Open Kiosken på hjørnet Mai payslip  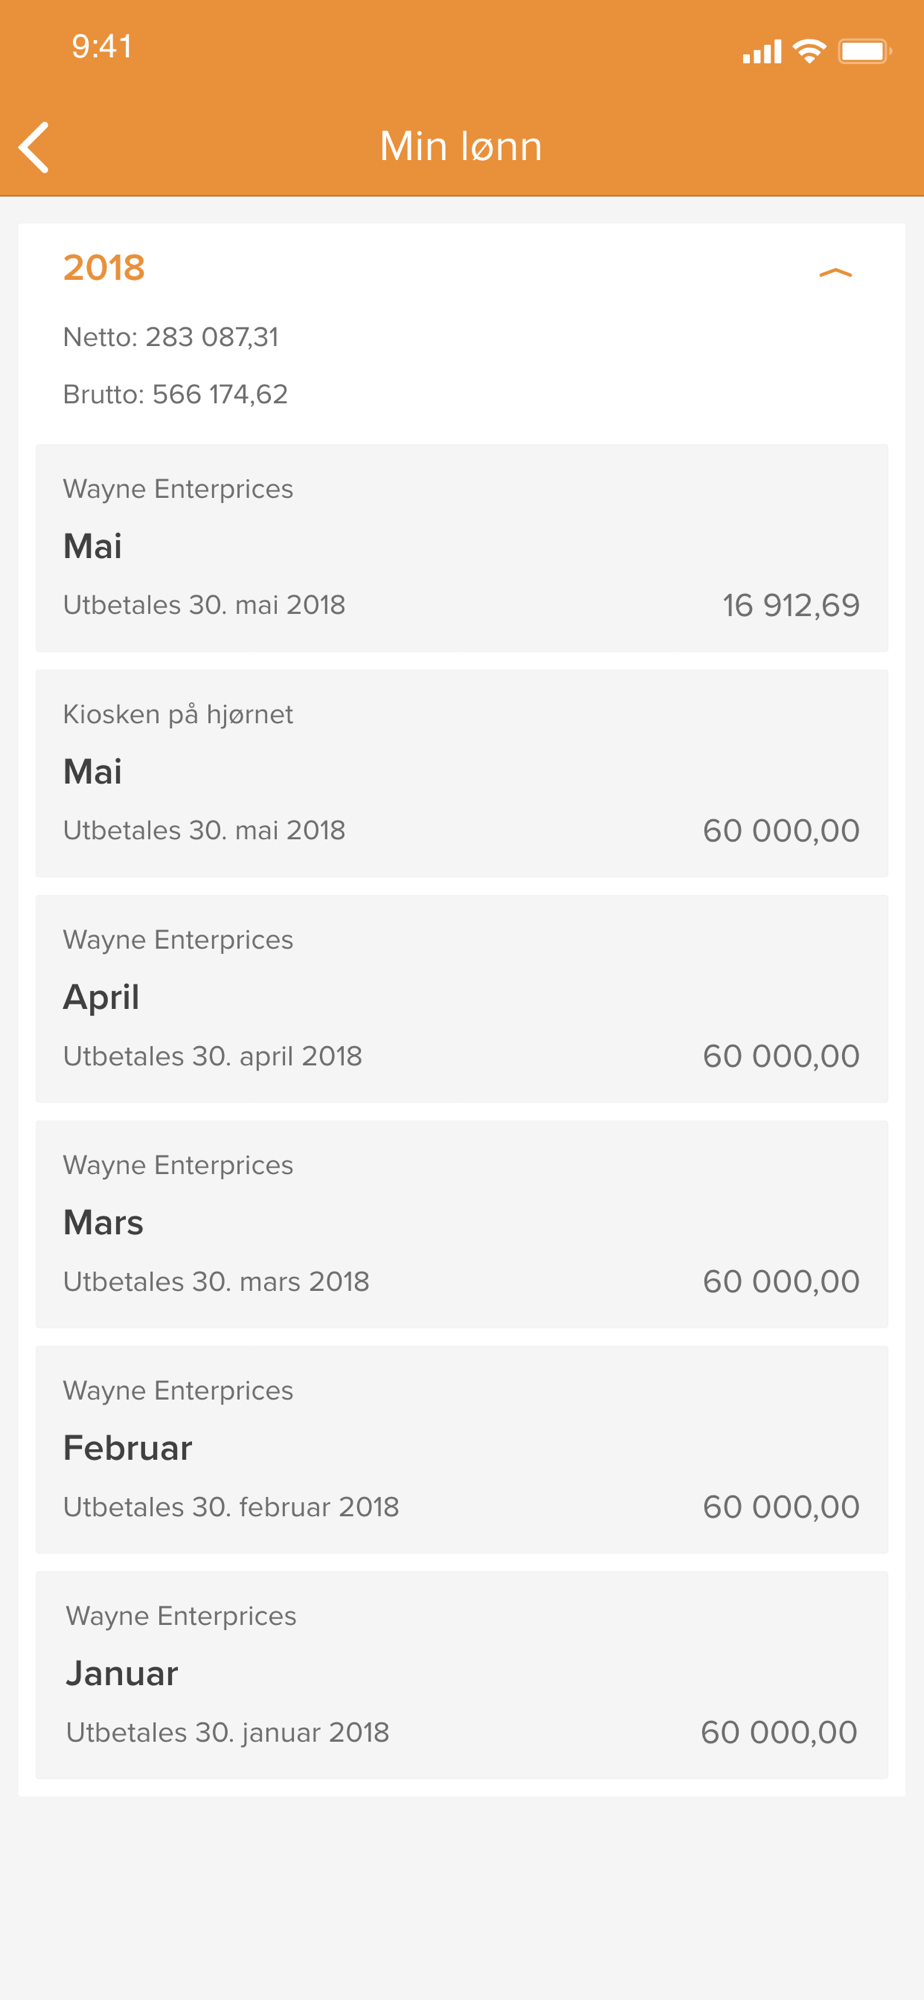[462, 773]
